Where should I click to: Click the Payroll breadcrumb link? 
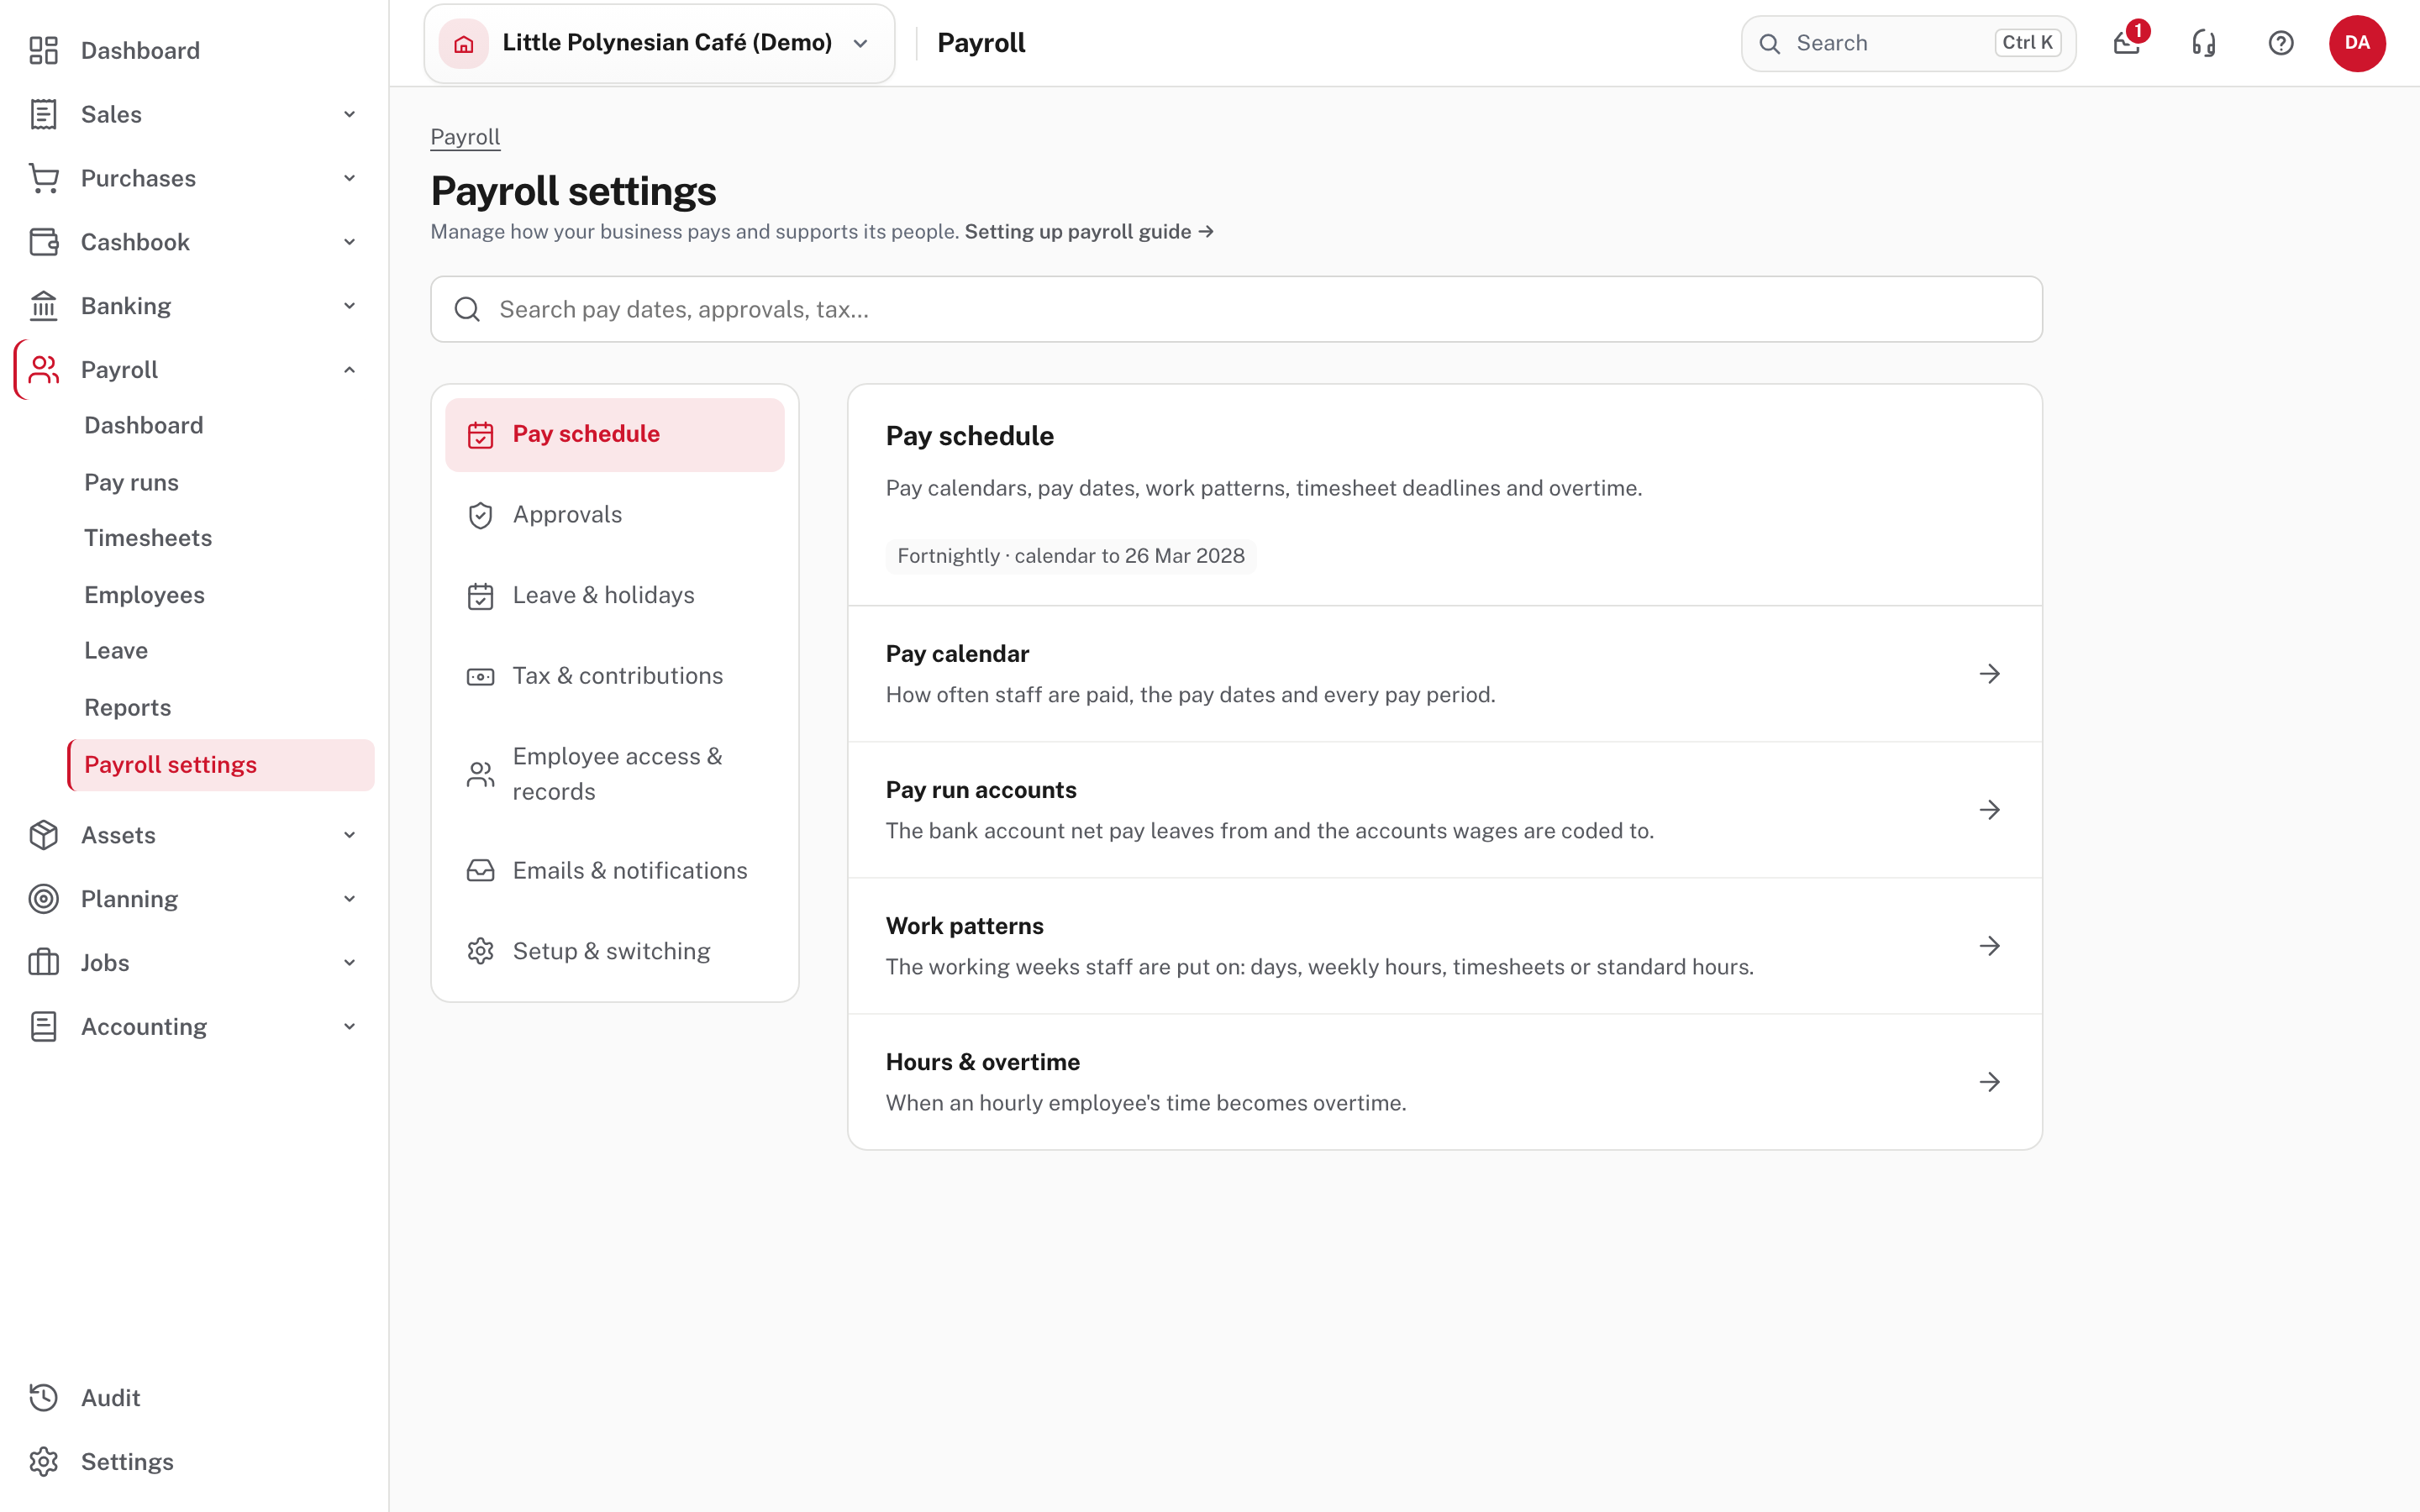pos(465,137)
